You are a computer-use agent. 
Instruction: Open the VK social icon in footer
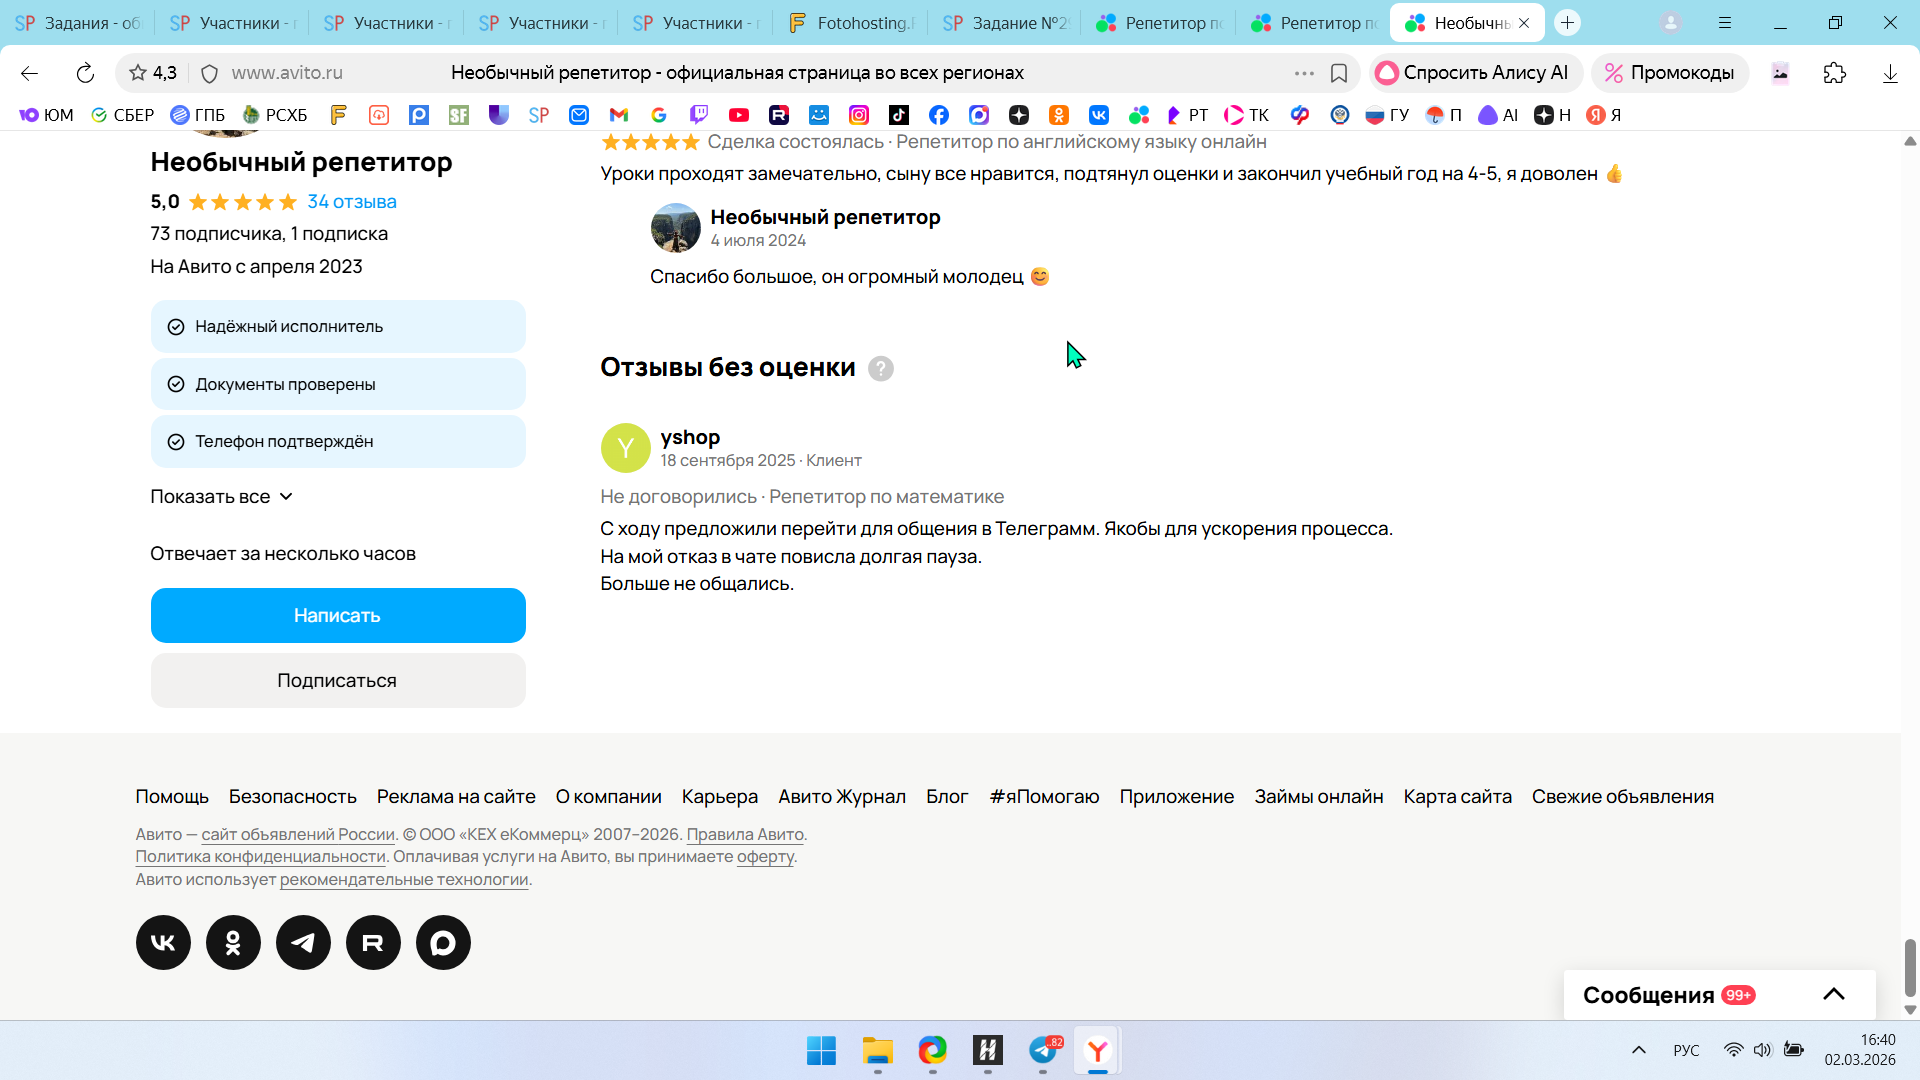point(163,942)
